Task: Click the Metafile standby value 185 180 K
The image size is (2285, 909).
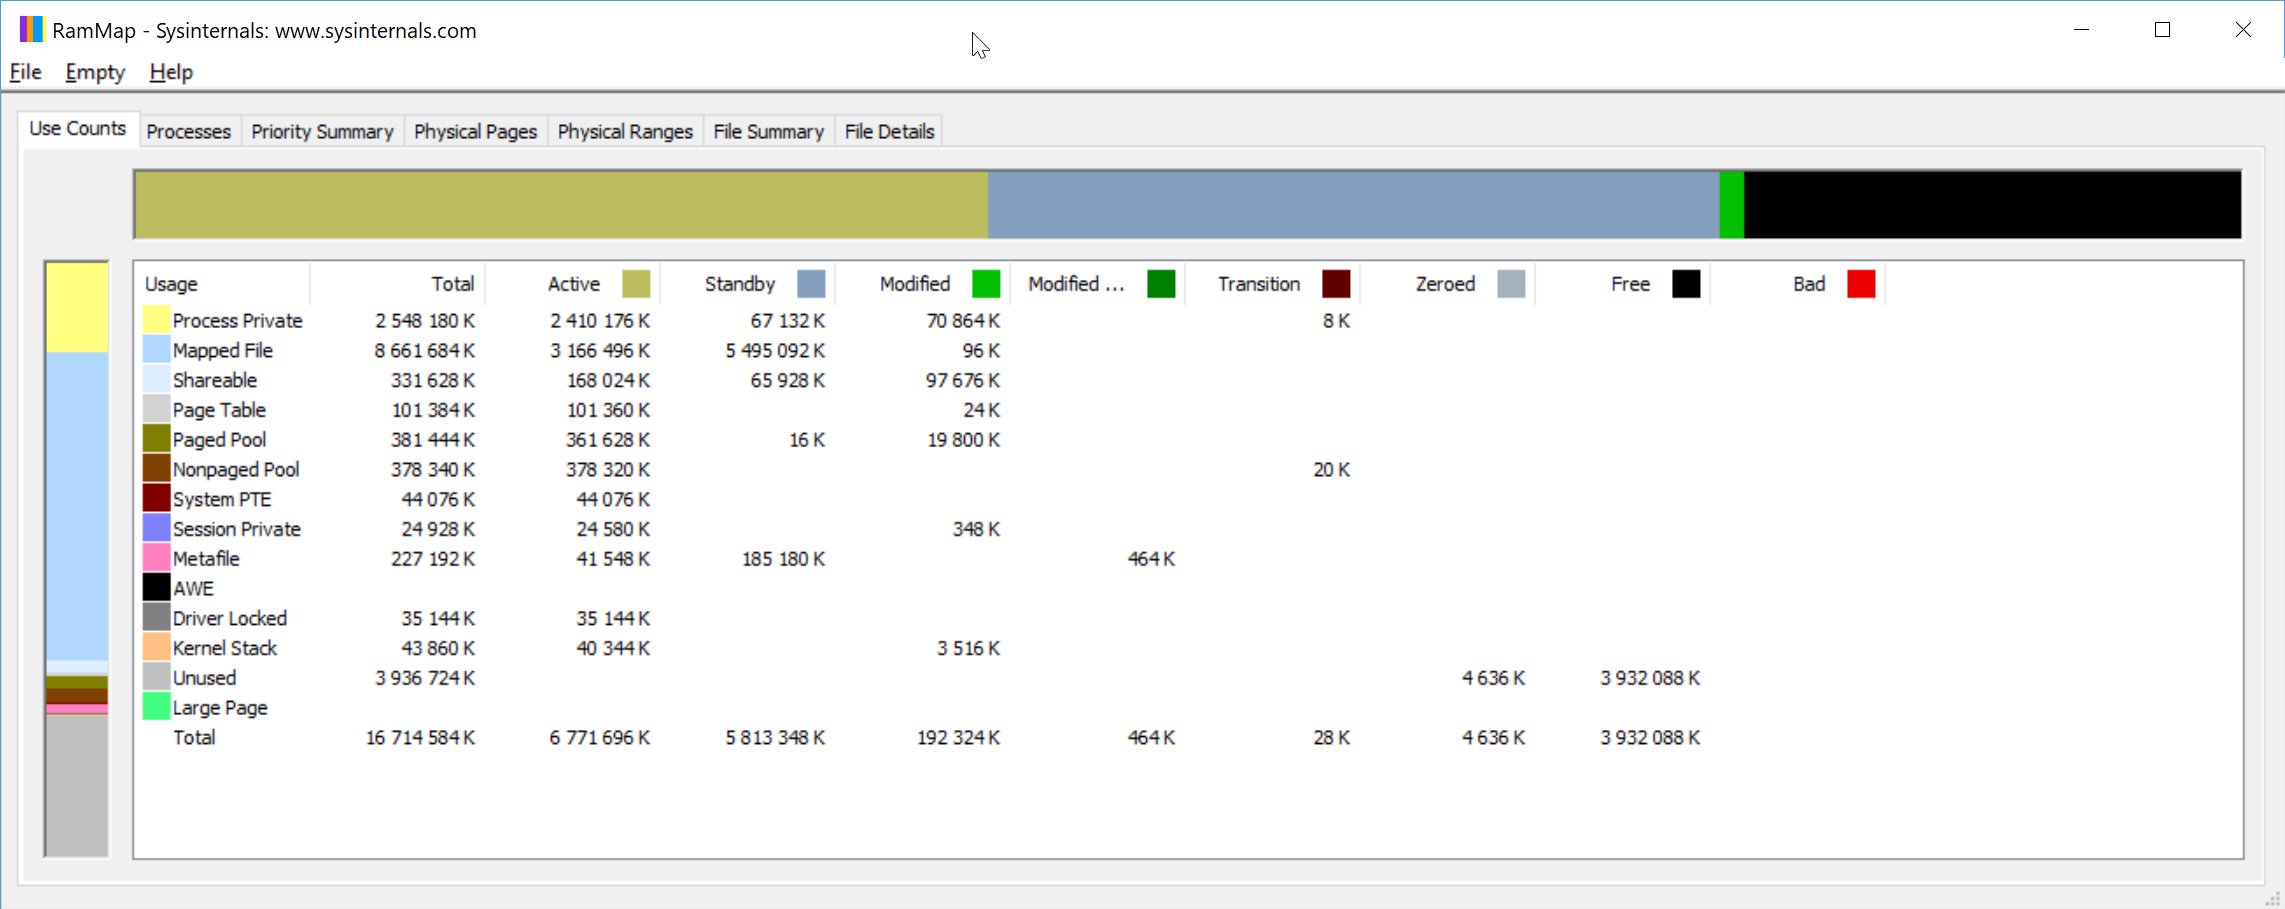Action: (783, 559)
